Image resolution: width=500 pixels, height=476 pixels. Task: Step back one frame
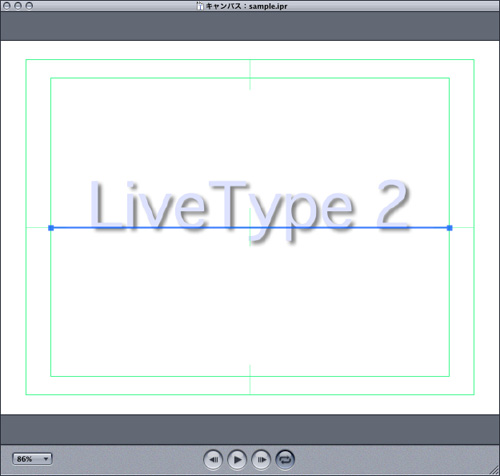(x=213, y=460)
